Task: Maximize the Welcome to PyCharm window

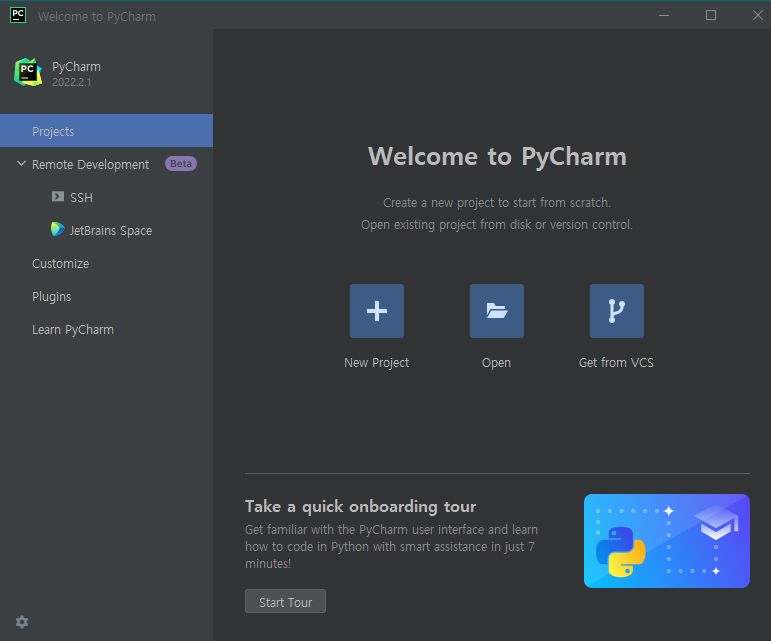Action: [x=711, y=15]
